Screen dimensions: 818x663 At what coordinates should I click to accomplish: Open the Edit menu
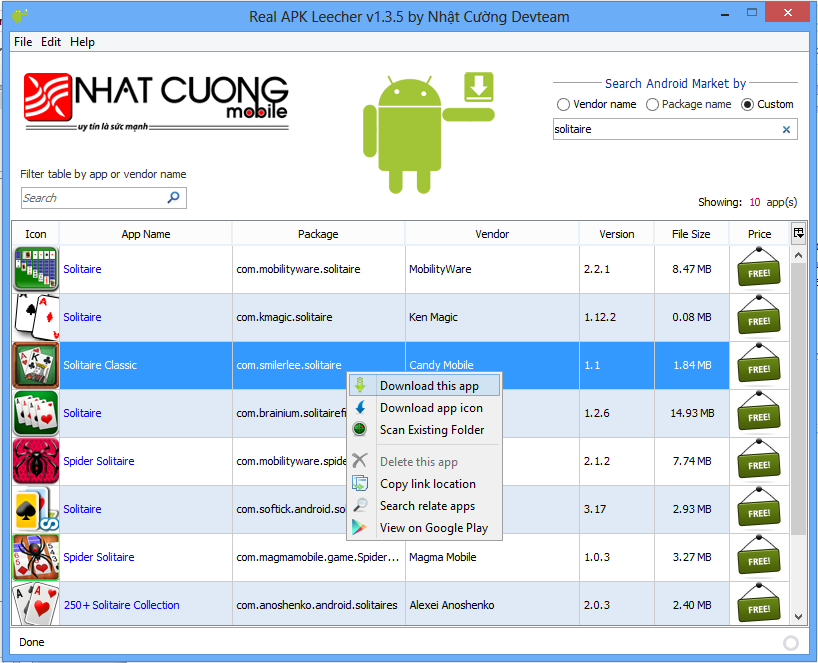51,42
